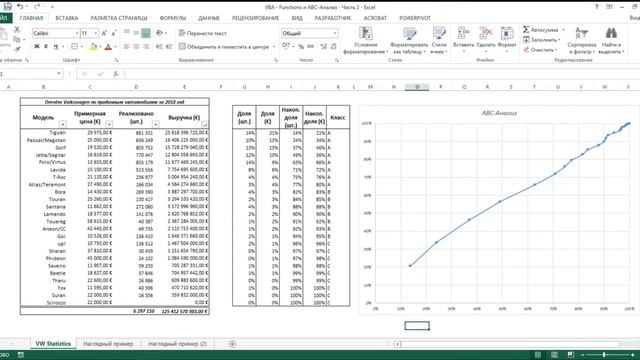Click Перенести текст wrap text button

[x=202, y=33]
